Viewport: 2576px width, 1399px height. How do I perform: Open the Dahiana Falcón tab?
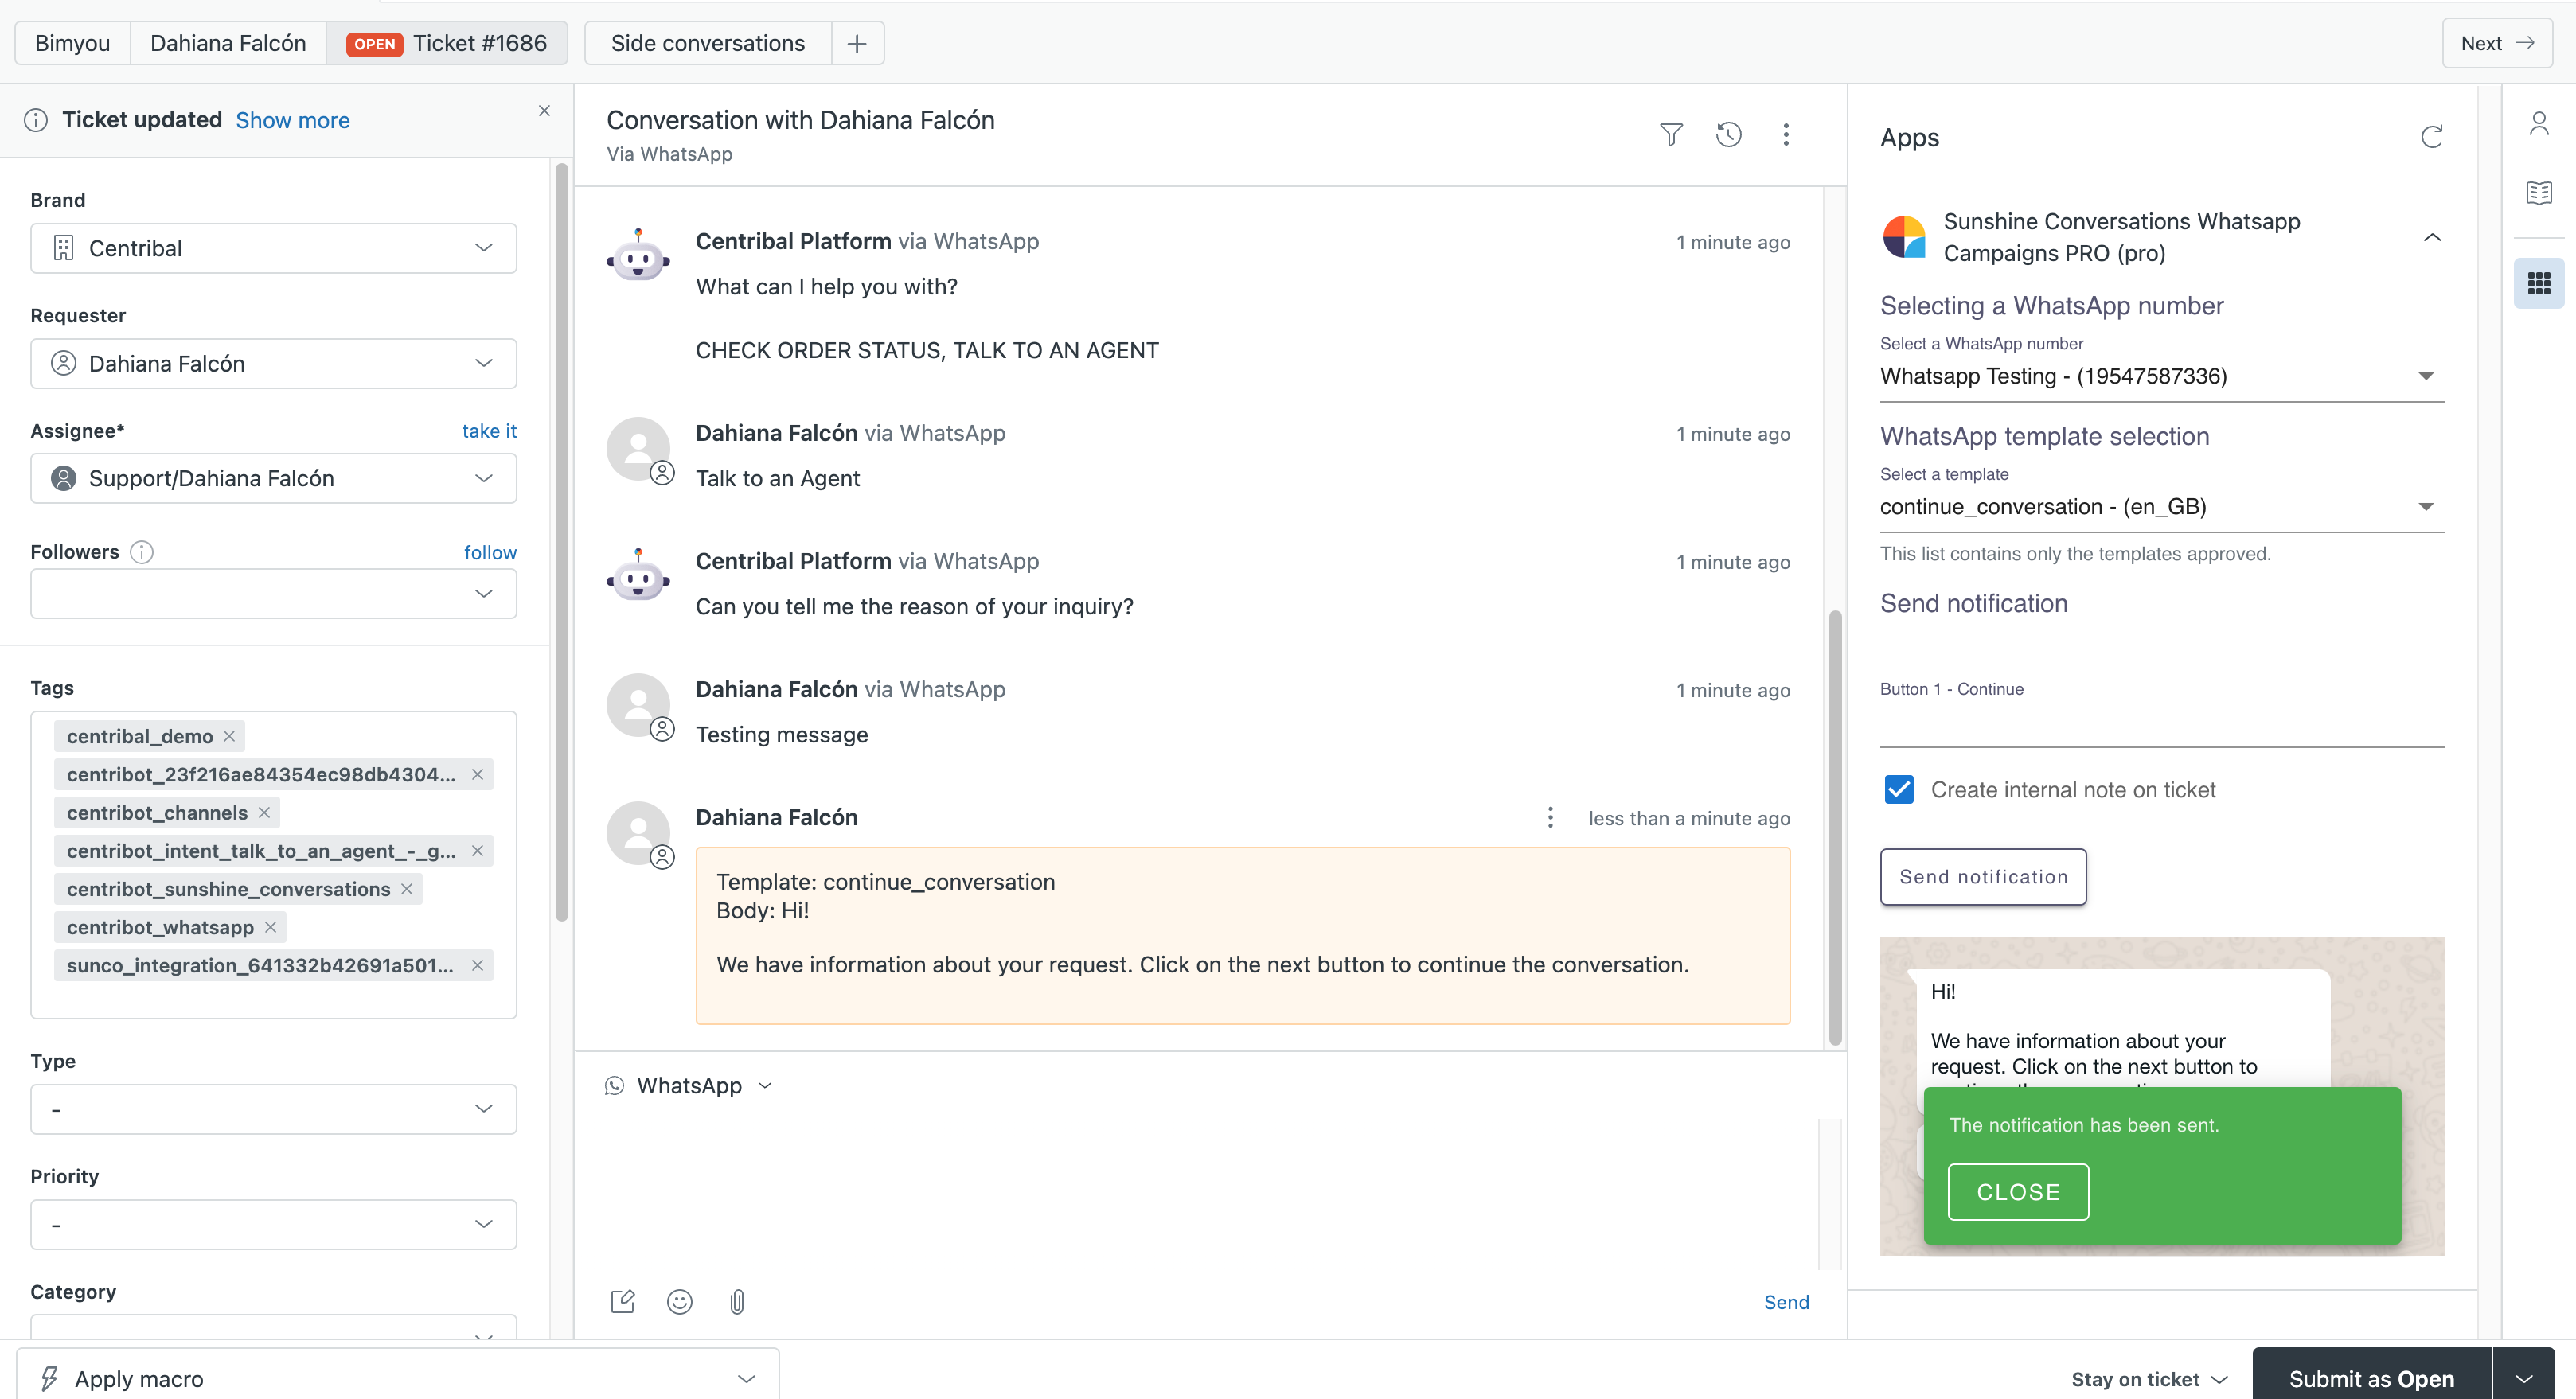(228, 43)
